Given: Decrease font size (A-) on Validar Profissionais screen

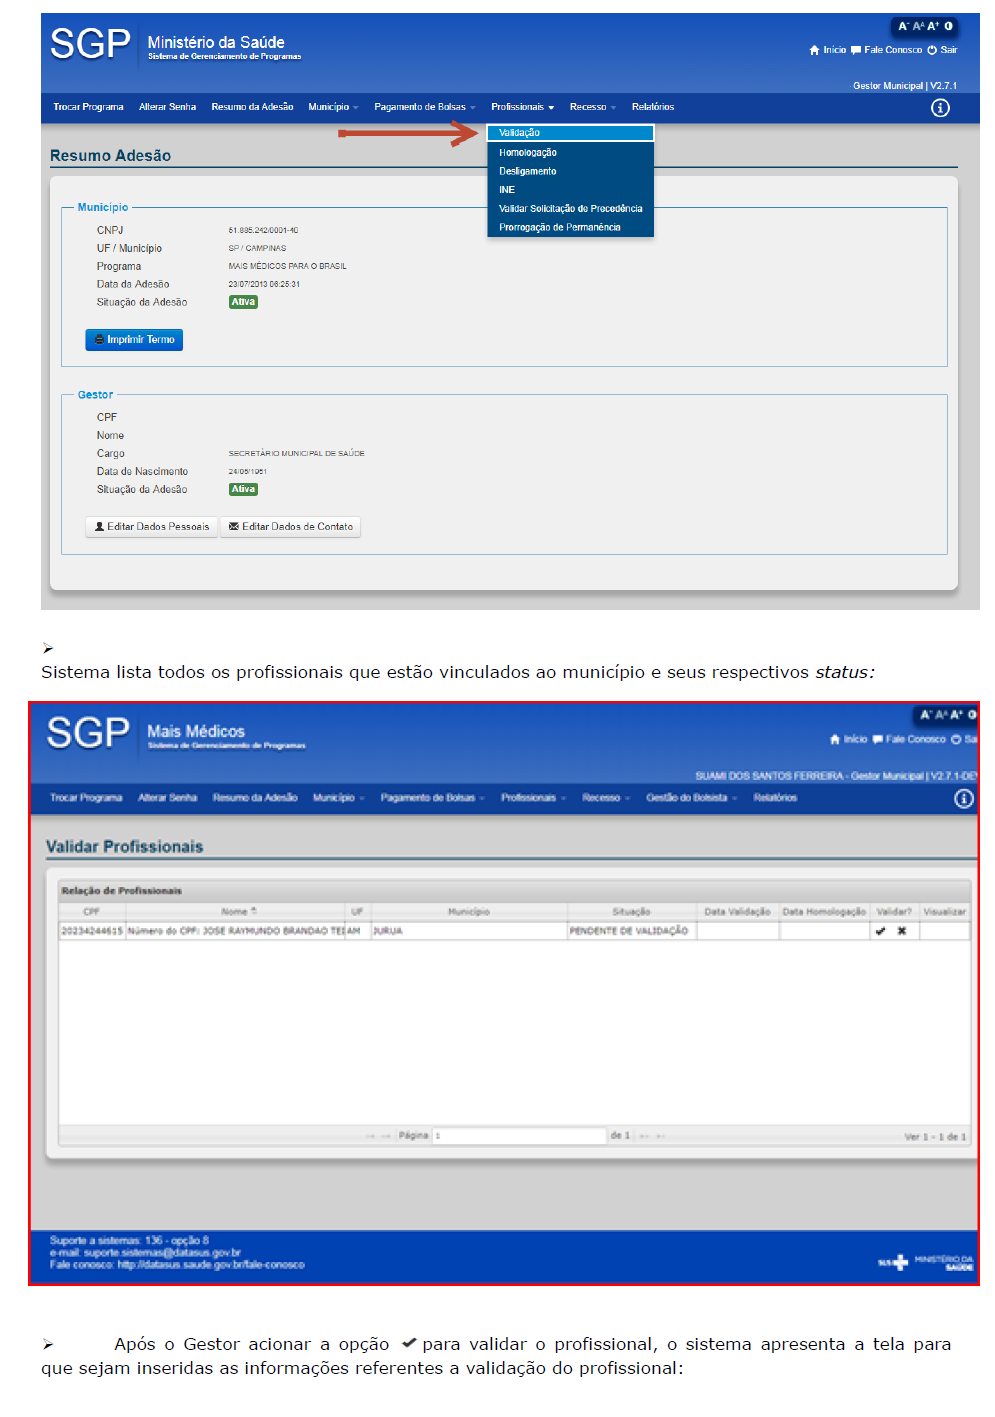Looking at the screenshot, I should coord(926,715).
